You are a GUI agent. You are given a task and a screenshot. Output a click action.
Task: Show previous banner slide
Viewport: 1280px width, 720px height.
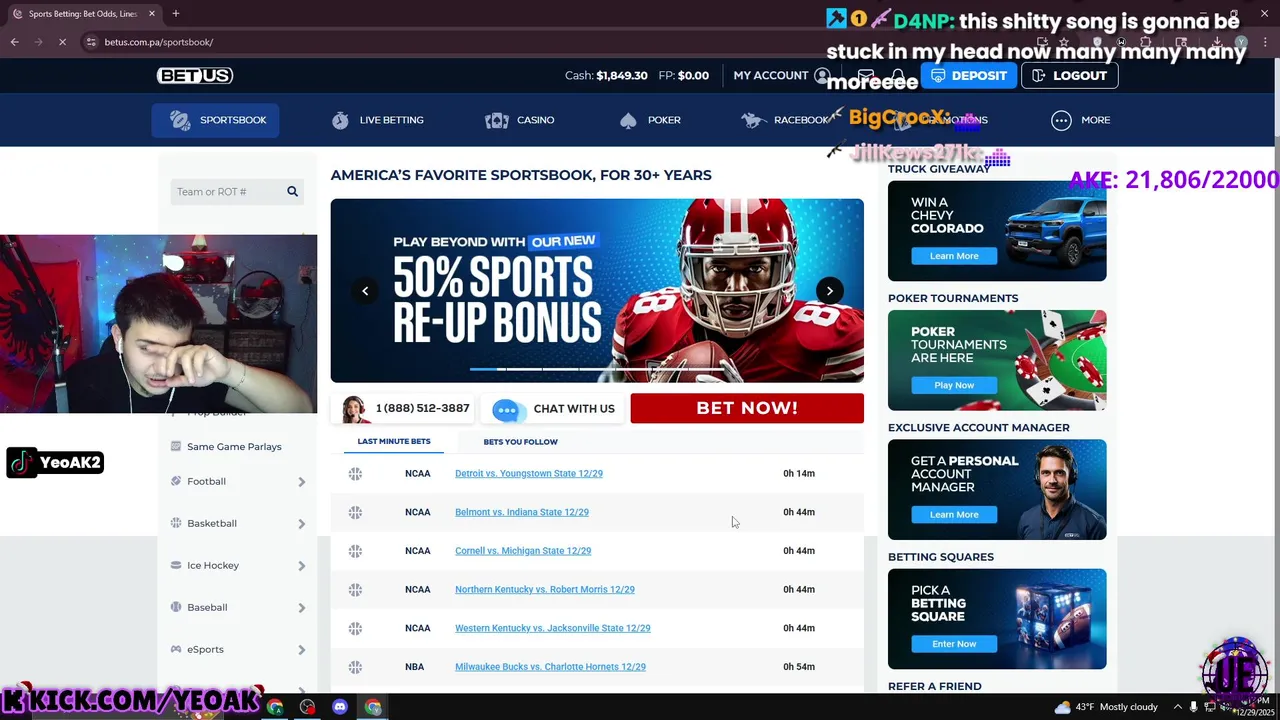click(365, 291)
